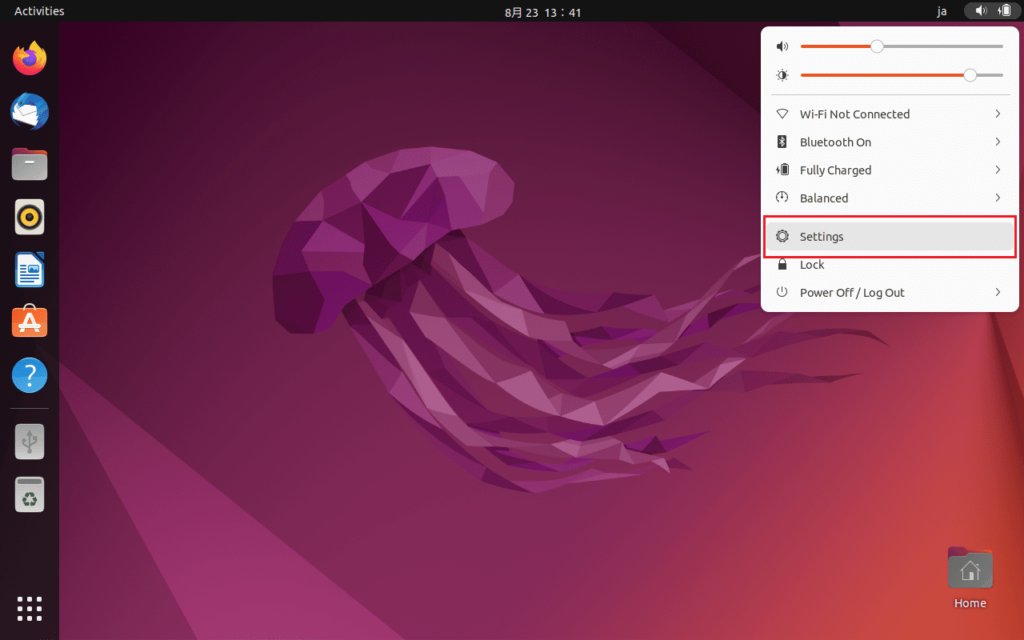Click the brightness sun icon in menu
The image size is (1024, 640).
click(x=782, y=75)
